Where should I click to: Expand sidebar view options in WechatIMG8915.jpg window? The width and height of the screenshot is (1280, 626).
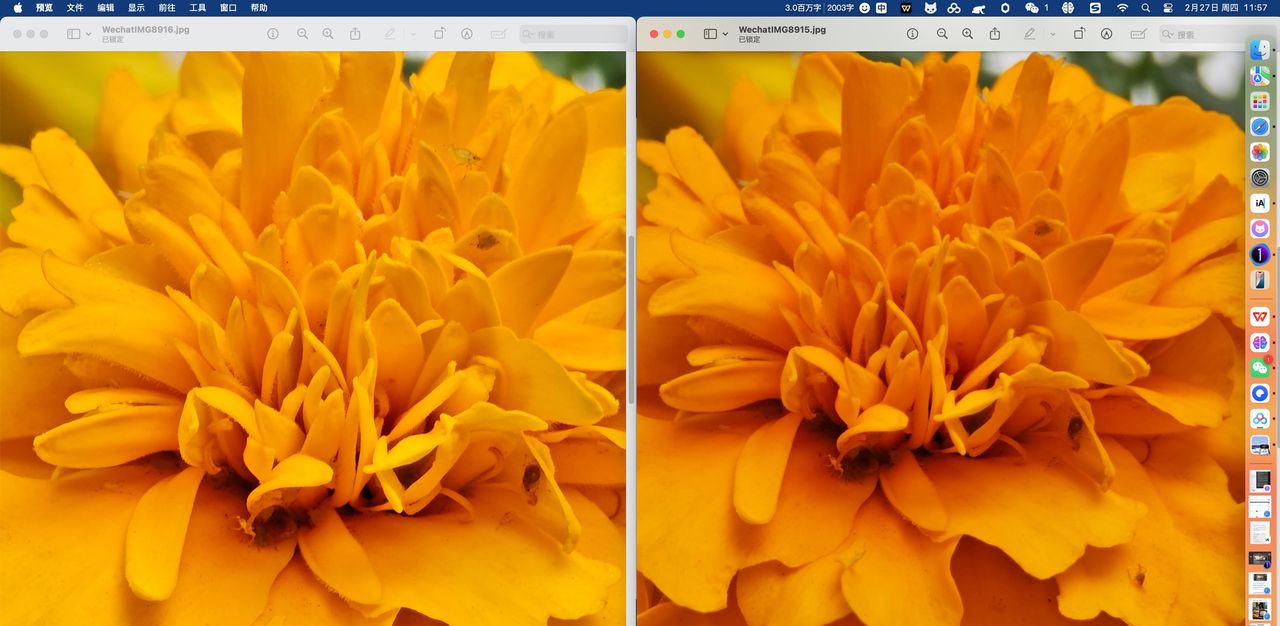point(726,34)
